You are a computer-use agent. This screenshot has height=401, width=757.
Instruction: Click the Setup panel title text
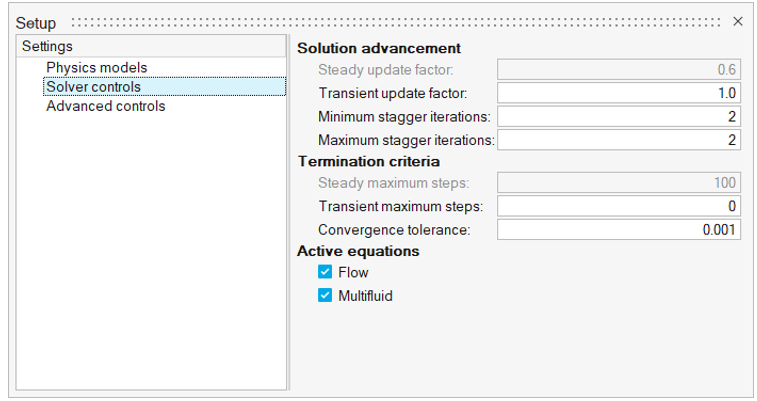36,23
